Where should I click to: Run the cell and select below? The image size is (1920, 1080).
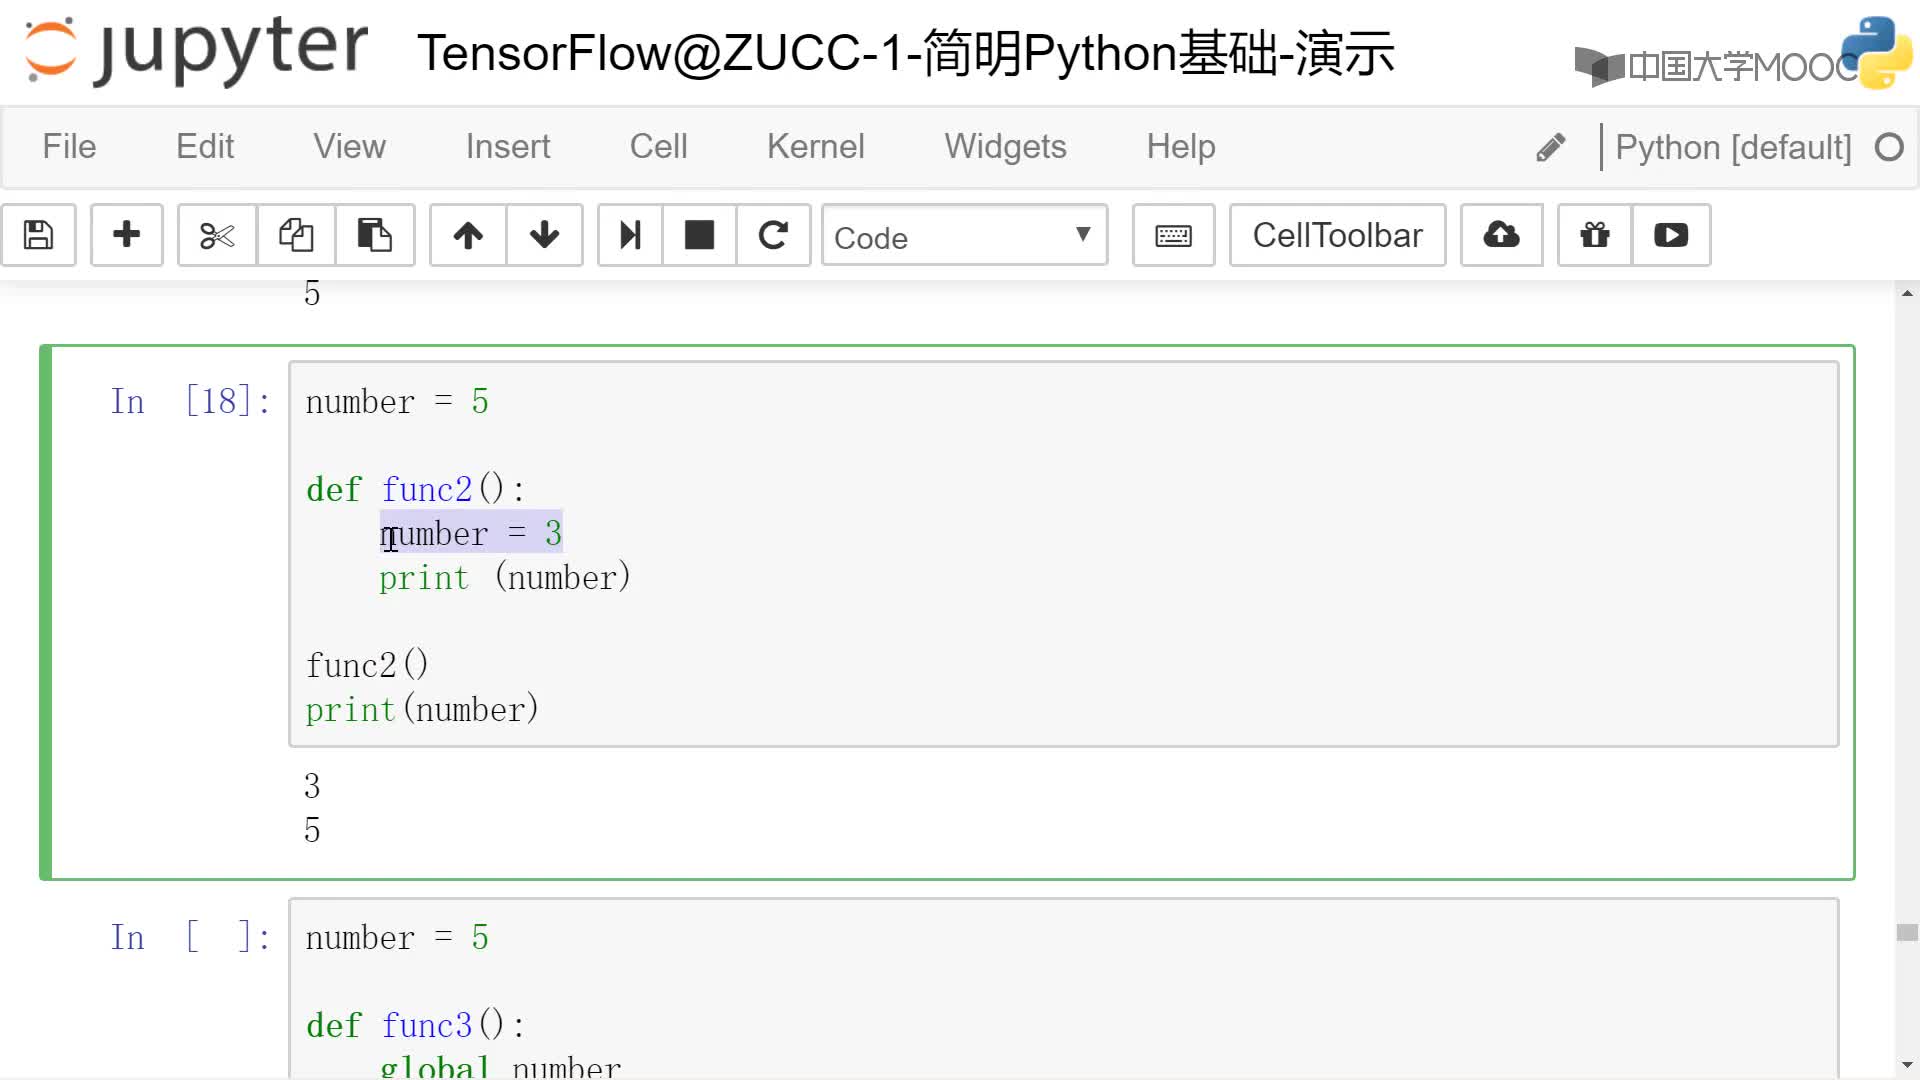pos(630,236)
